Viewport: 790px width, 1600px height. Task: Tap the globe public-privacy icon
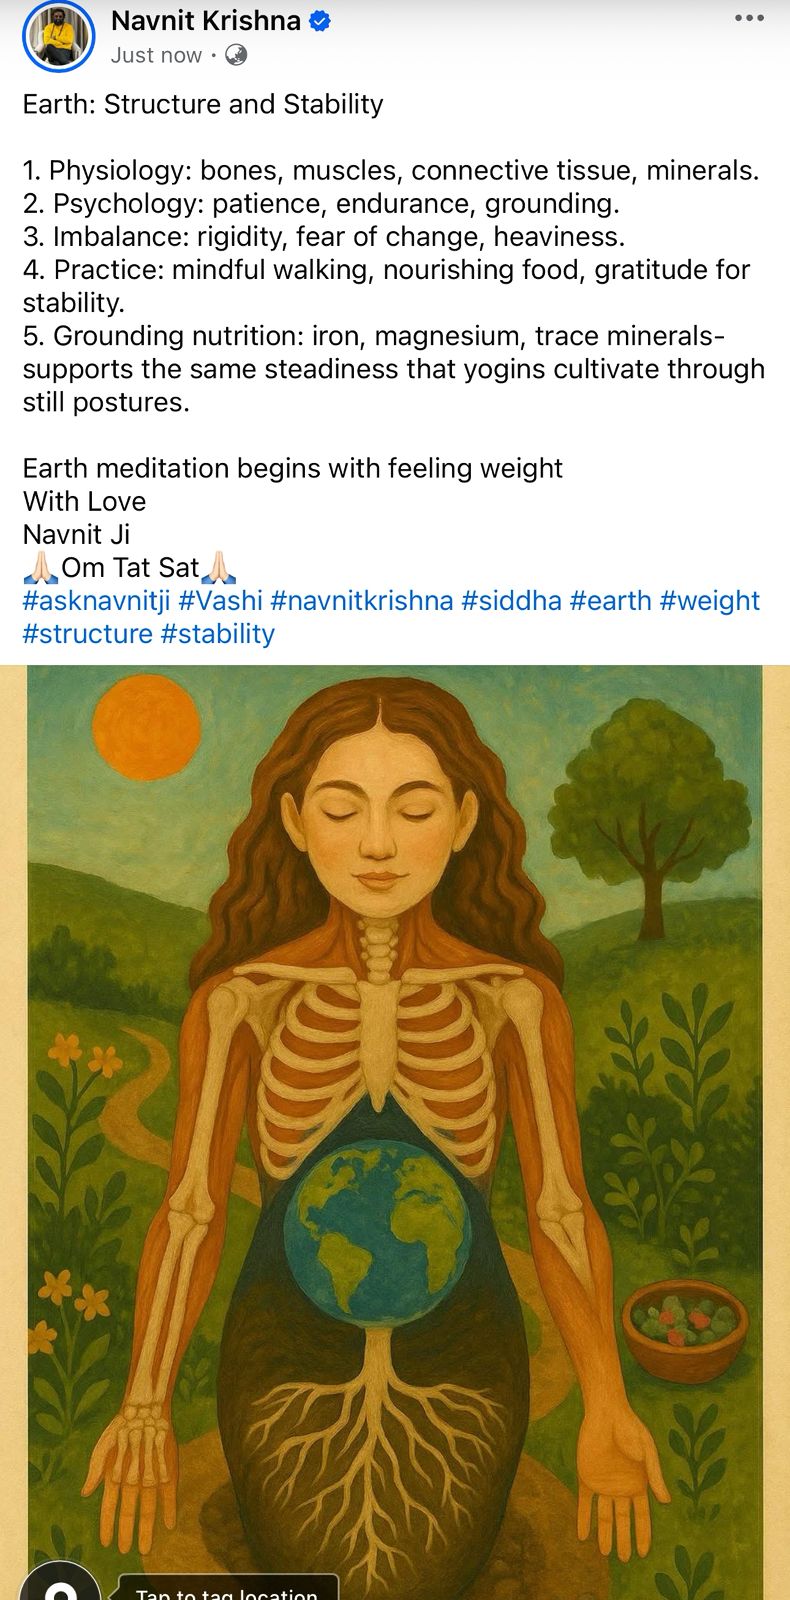click(x=236, y=56)
